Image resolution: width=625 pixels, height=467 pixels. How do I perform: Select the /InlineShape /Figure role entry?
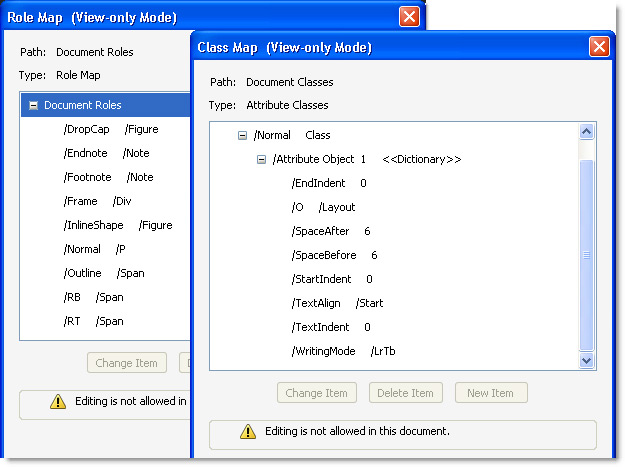pos(117,225)
